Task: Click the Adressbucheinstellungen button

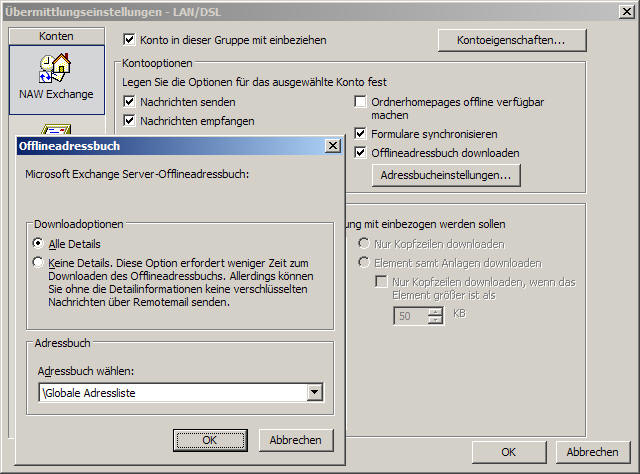Action: pos(446,175)
